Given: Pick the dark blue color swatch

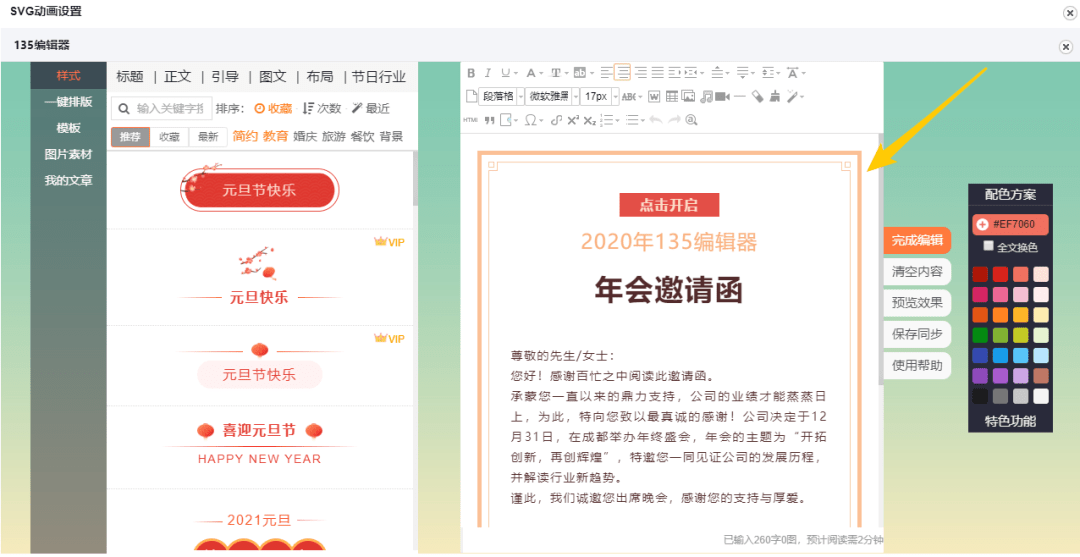Looking at the screenshot, I should point(980,355).
